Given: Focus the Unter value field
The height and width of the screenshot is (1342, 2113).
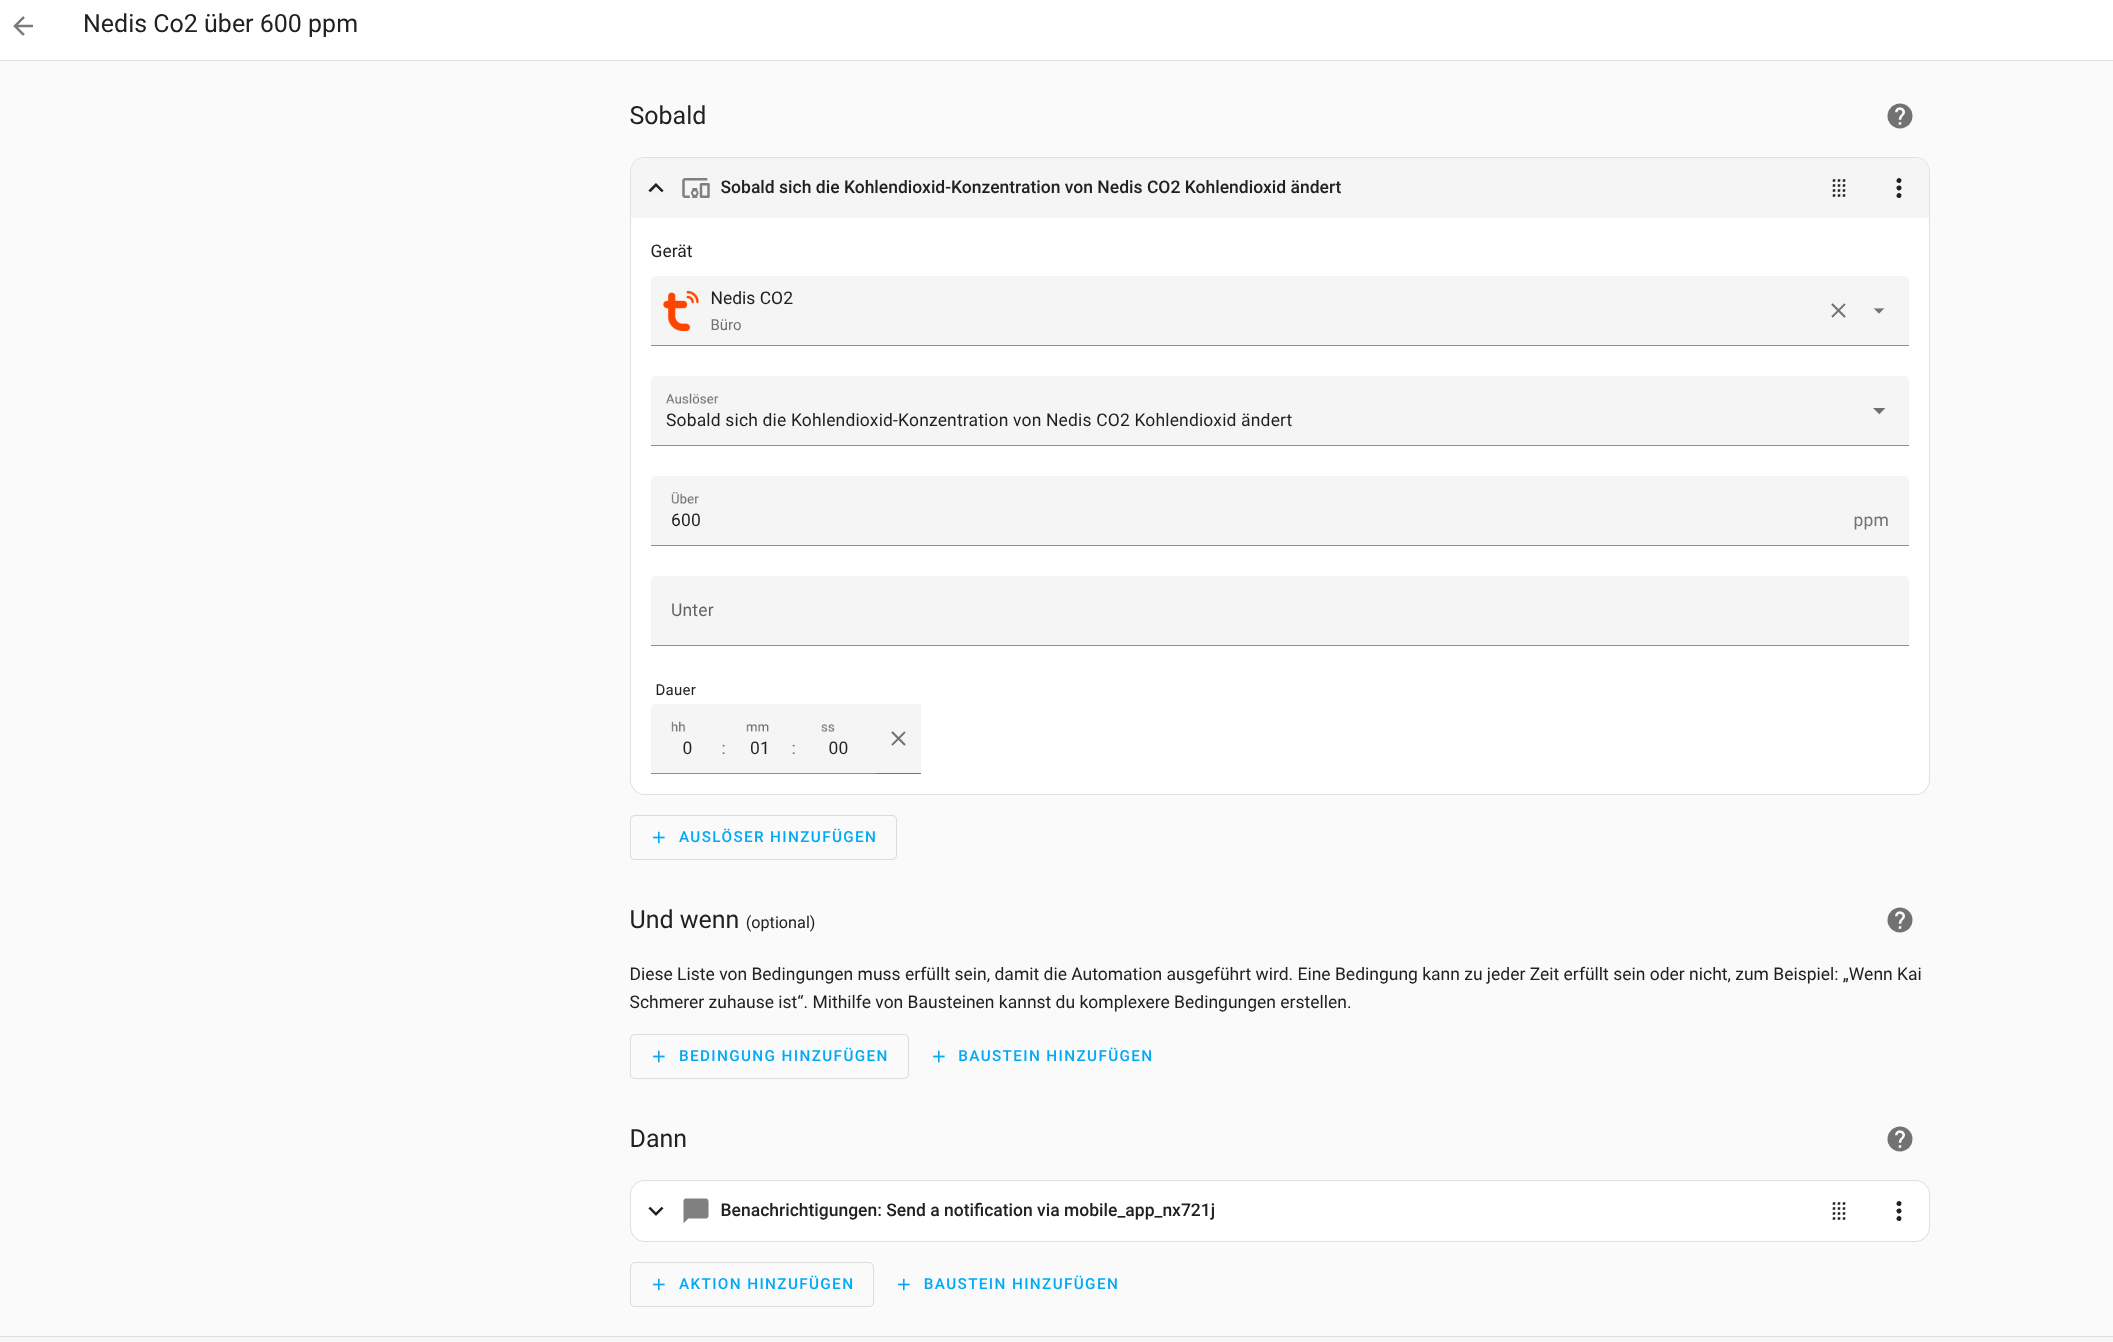Looking at the screenshot, I should click(x=1279, y=611).
